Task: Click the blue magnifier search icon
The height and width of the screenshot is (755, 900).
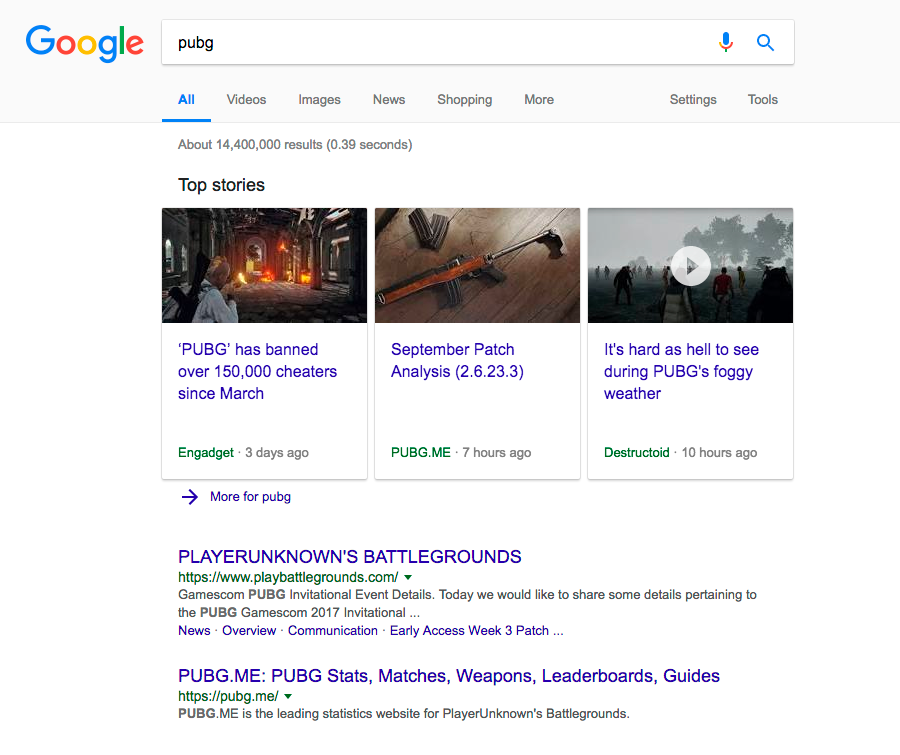Action: (x=765, y=42)
